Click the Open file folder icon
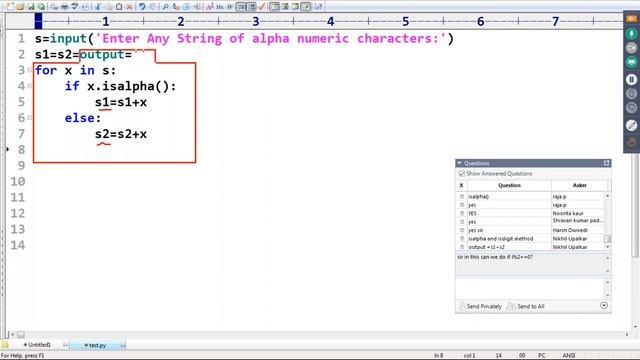This screenshot has height=360, width=640. [20, 6]
